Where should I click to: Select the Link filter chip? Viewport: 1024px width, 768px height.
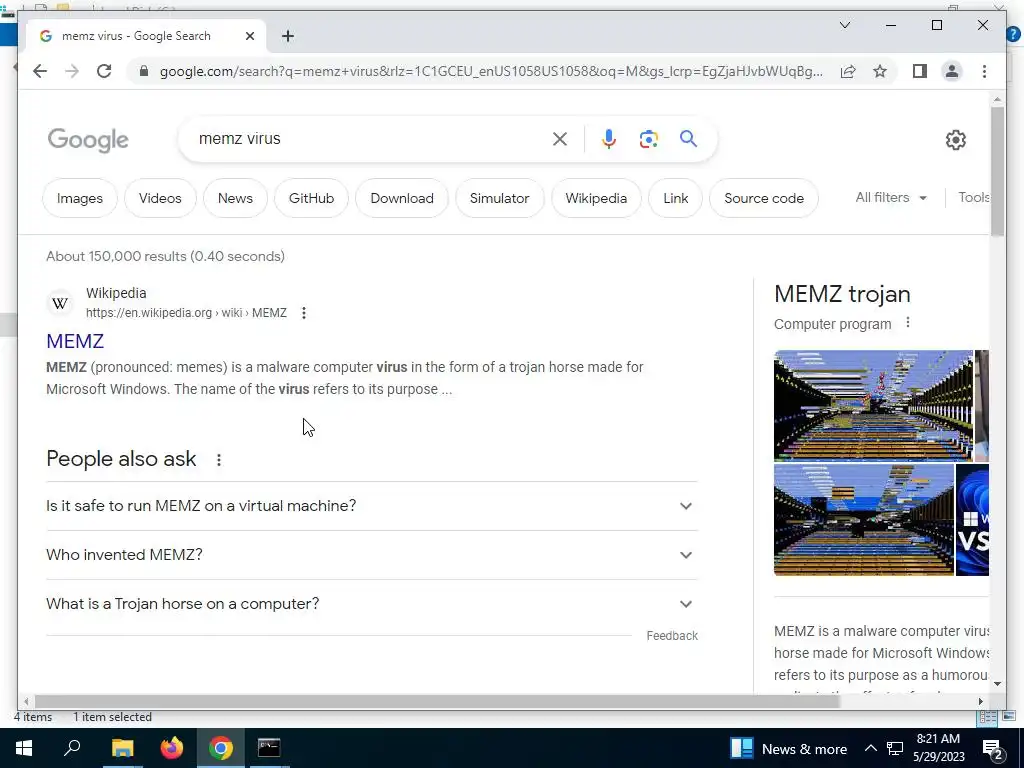pyautogui.click(x=675, y=198)
